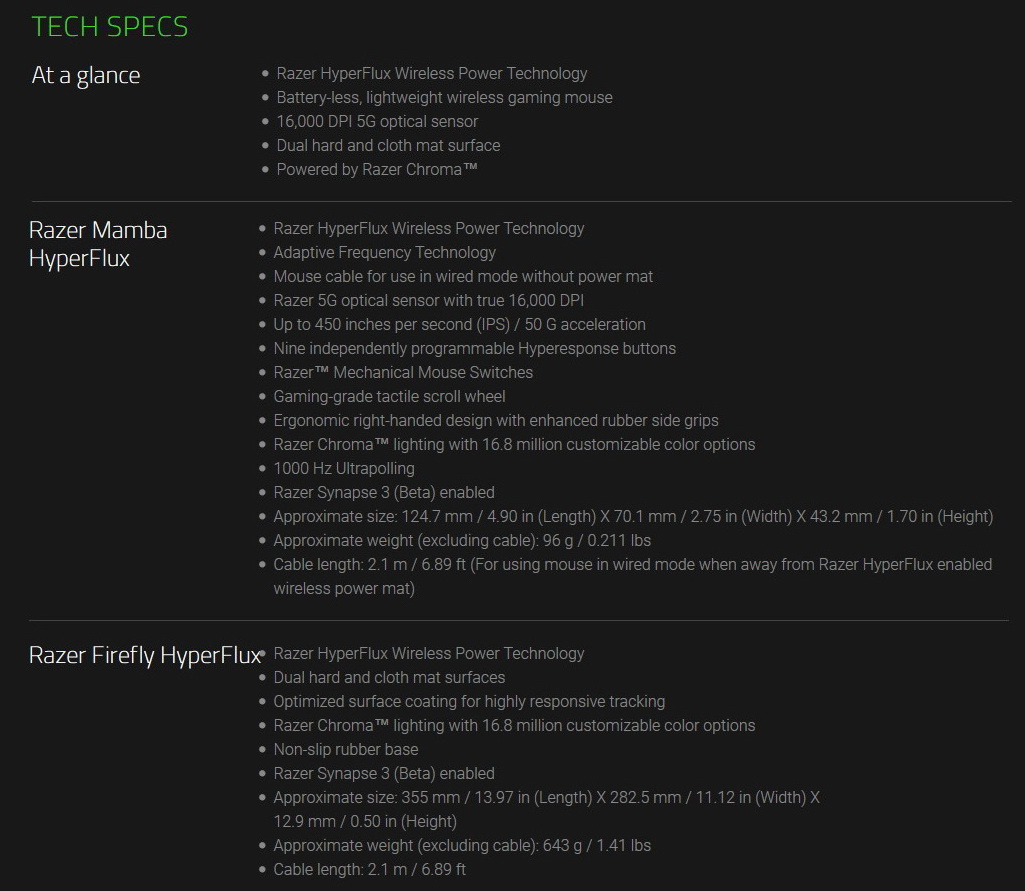Click the 16,000 DPI 5G optical sensor line
The width and height of the screenshot is (1025, 891).
click(377, 122)
